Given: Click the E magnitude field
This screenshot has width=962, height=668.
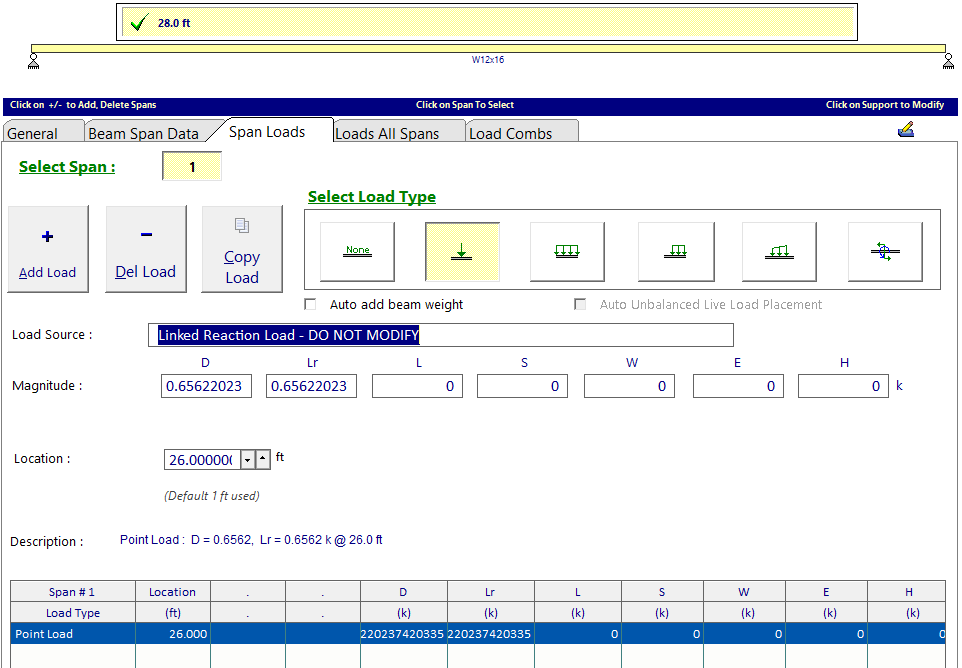Looking at the screenshot, I should [x=738, y=386].
